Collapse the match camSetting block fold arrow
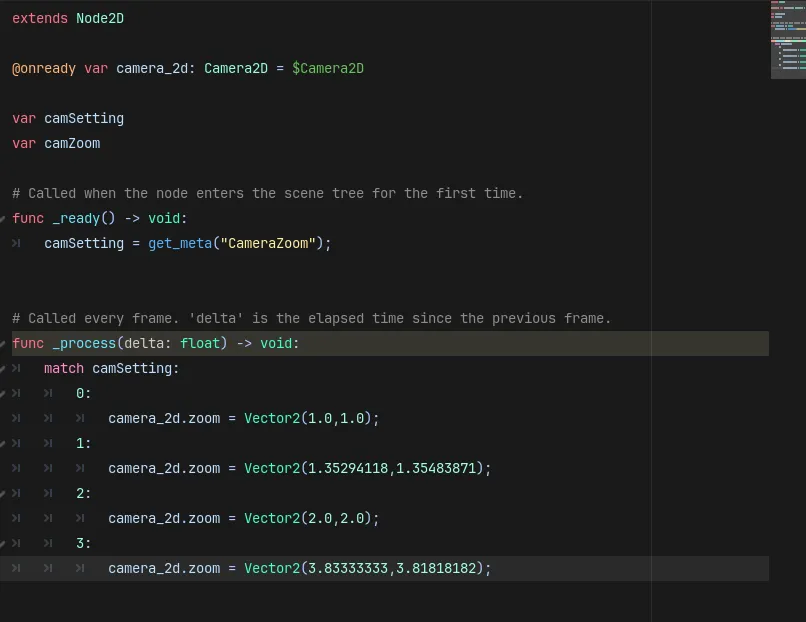Image resolution: width=806 pixels, height=622 pixels. (x=3, y=369)
